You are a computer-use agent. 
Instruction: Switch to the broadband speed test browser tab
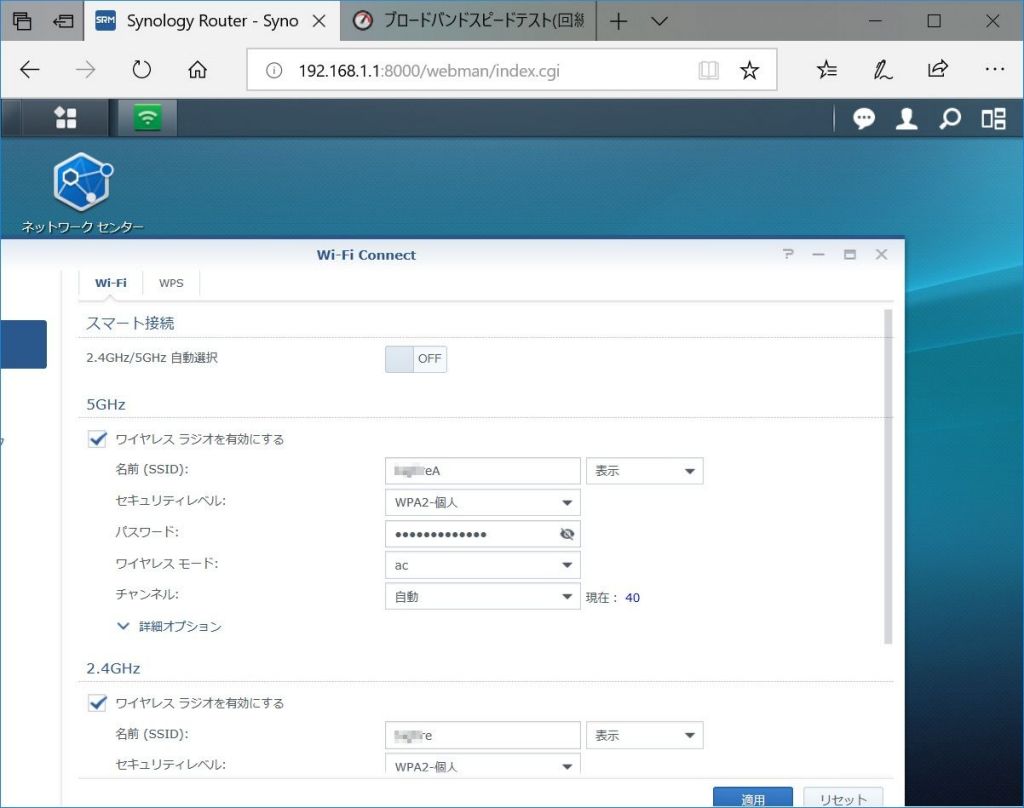(468, 21)
